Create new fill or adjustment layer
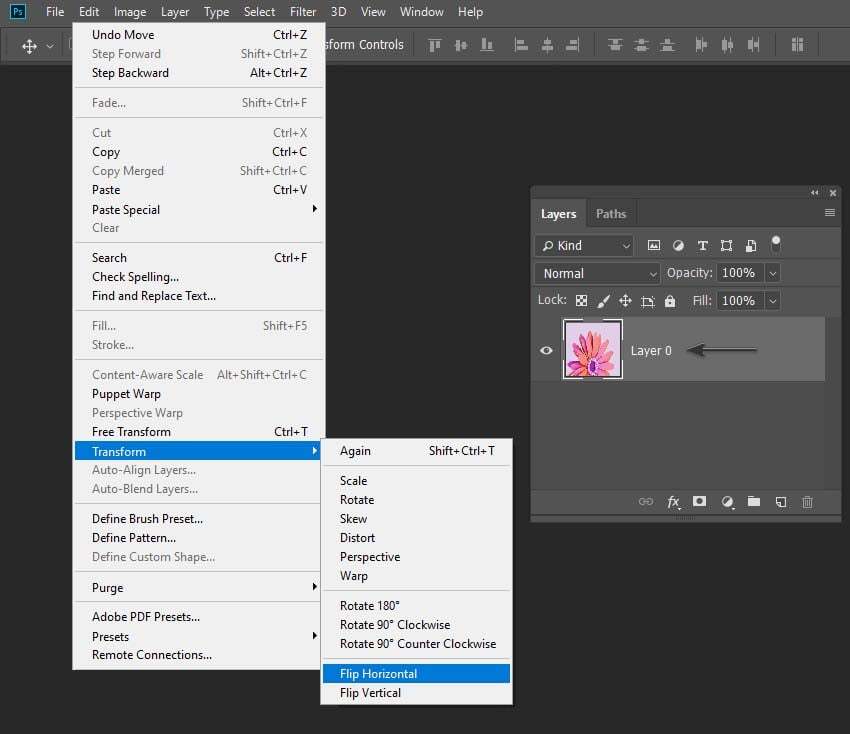850x734 pixels. click(x=727, y=502)
